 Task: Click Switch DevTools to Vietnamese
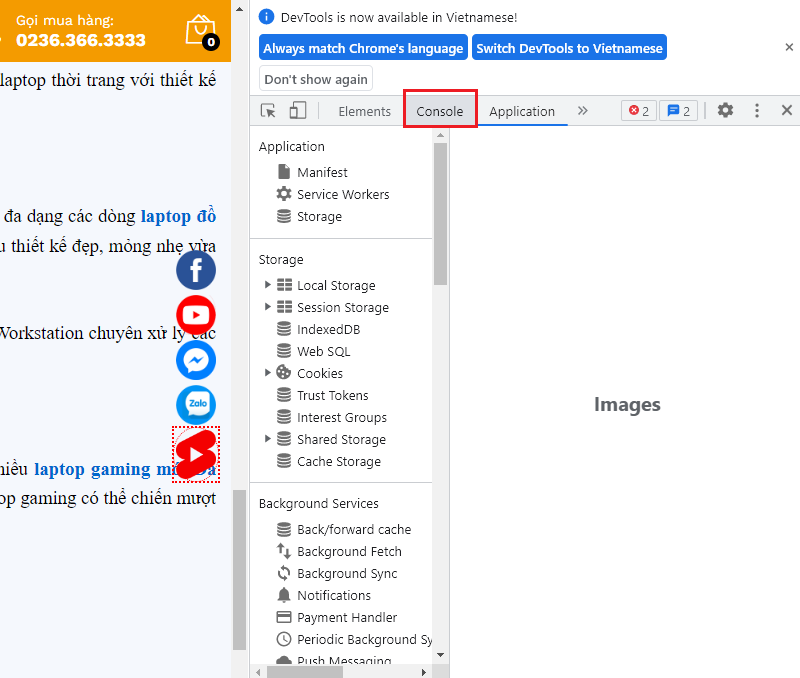(569, 47)
